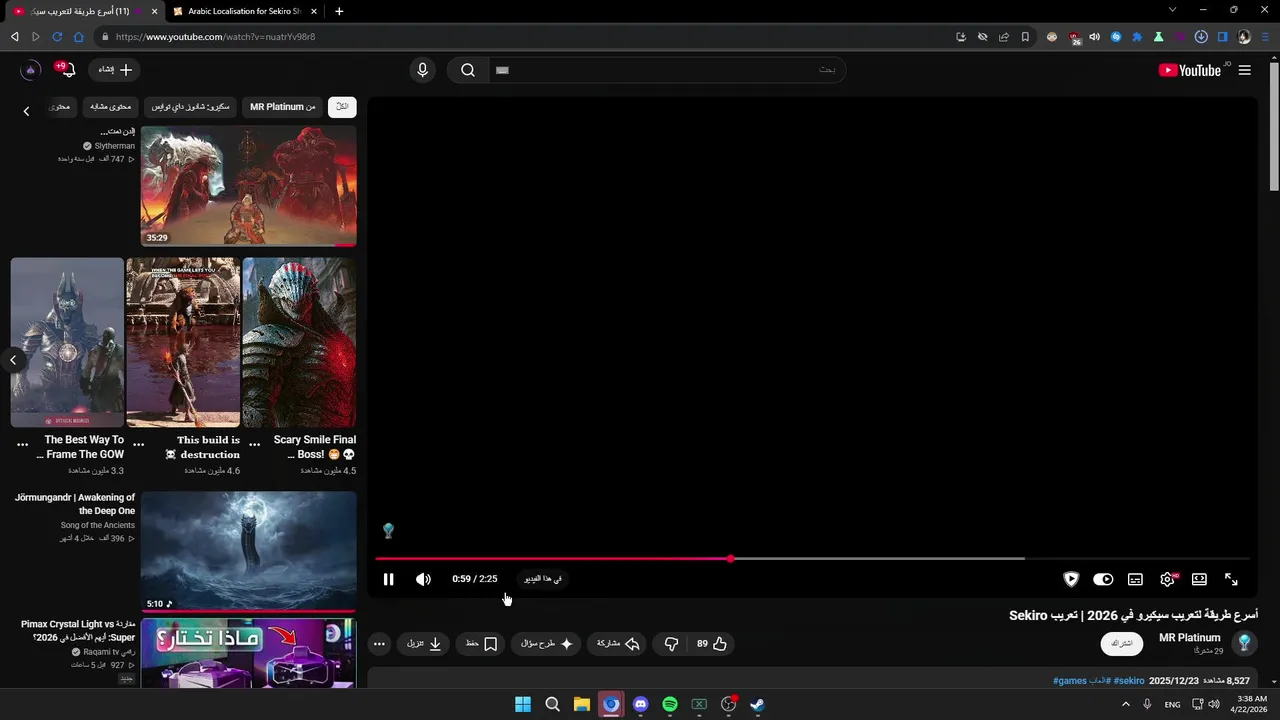Screen dimensions: 1280x720
Task: Select the 'سكيرو: شادوز داي توايس' chip
Action: tap(190, 107)
